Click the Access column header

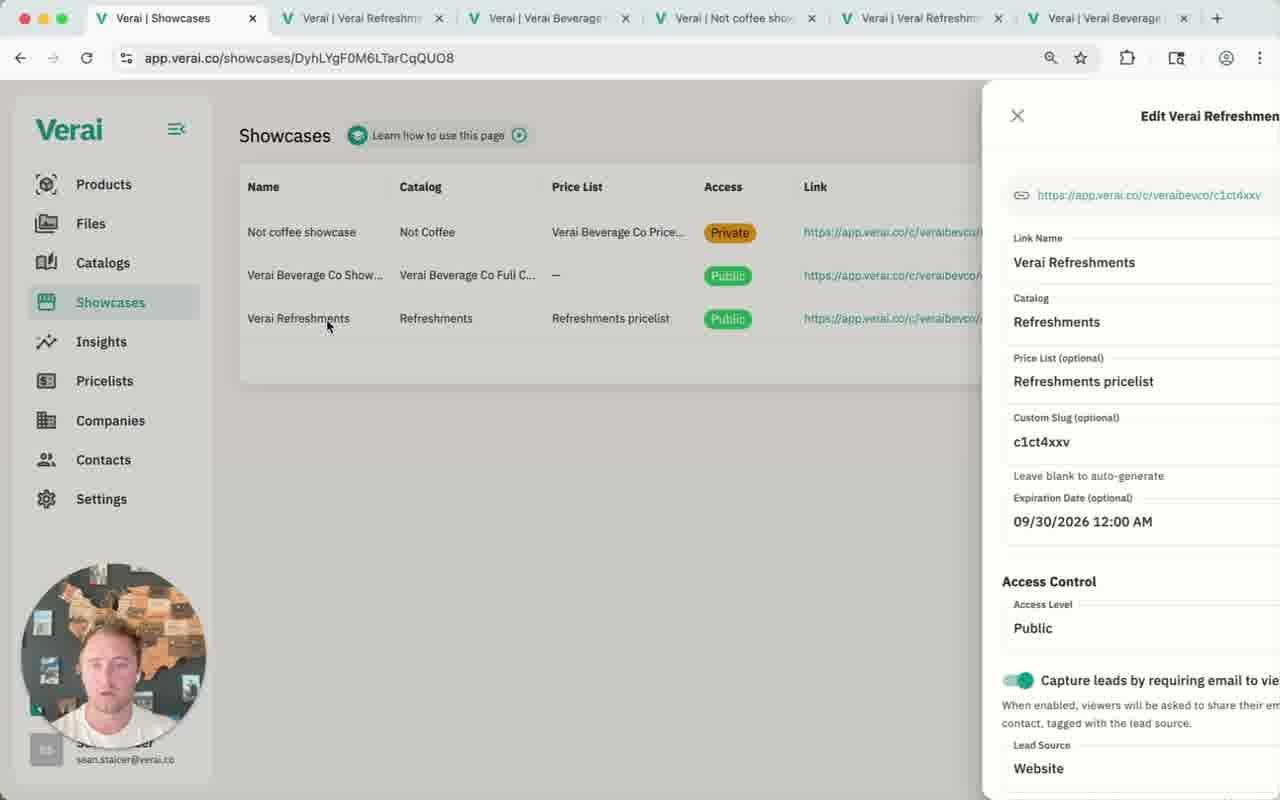click(723, 187)
